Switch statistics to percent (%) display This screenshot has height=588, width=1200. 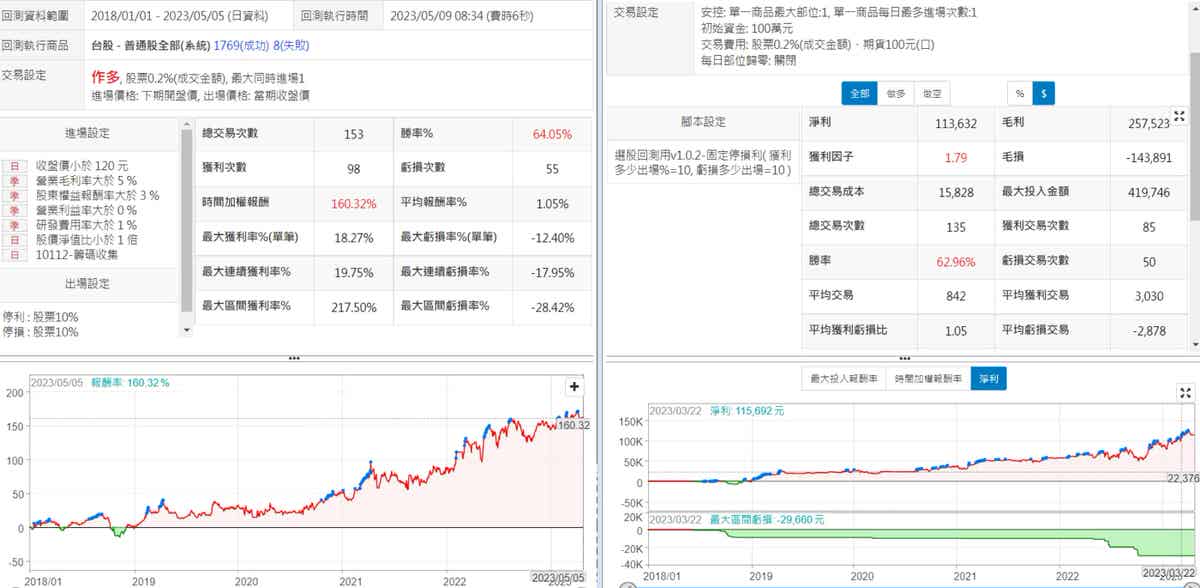1020,93
